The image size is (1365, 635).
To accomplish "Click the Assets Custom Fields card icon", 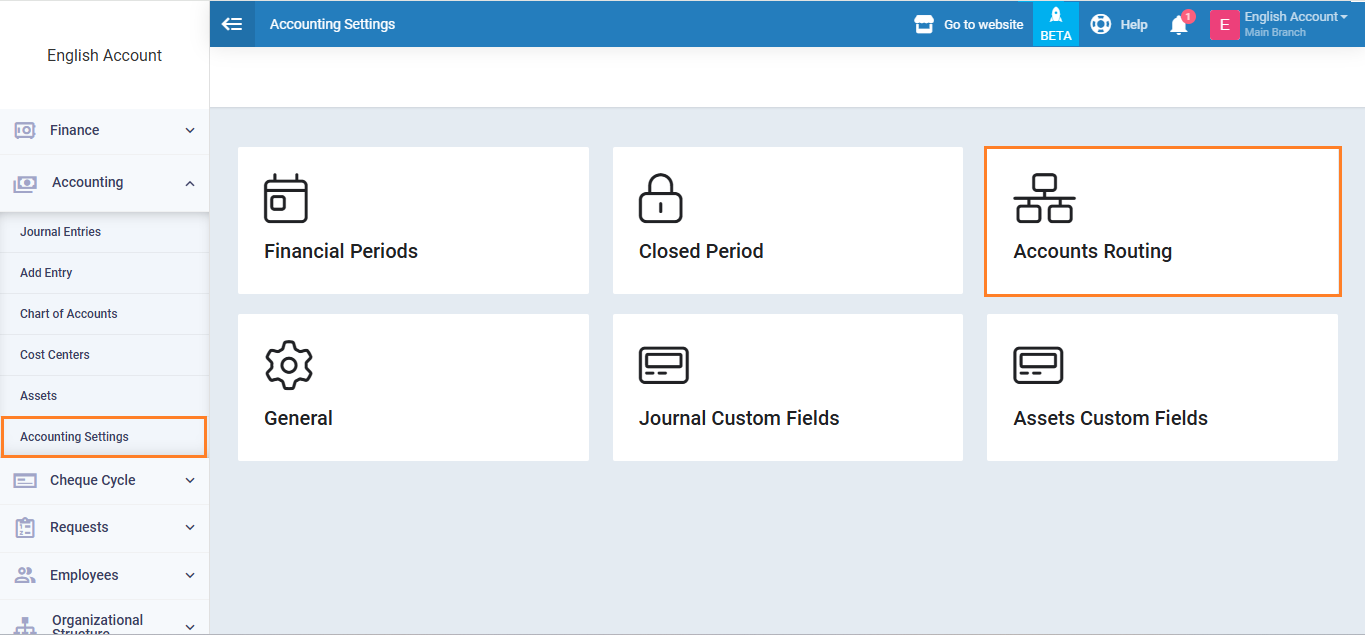I will (x=1037, y=365).
